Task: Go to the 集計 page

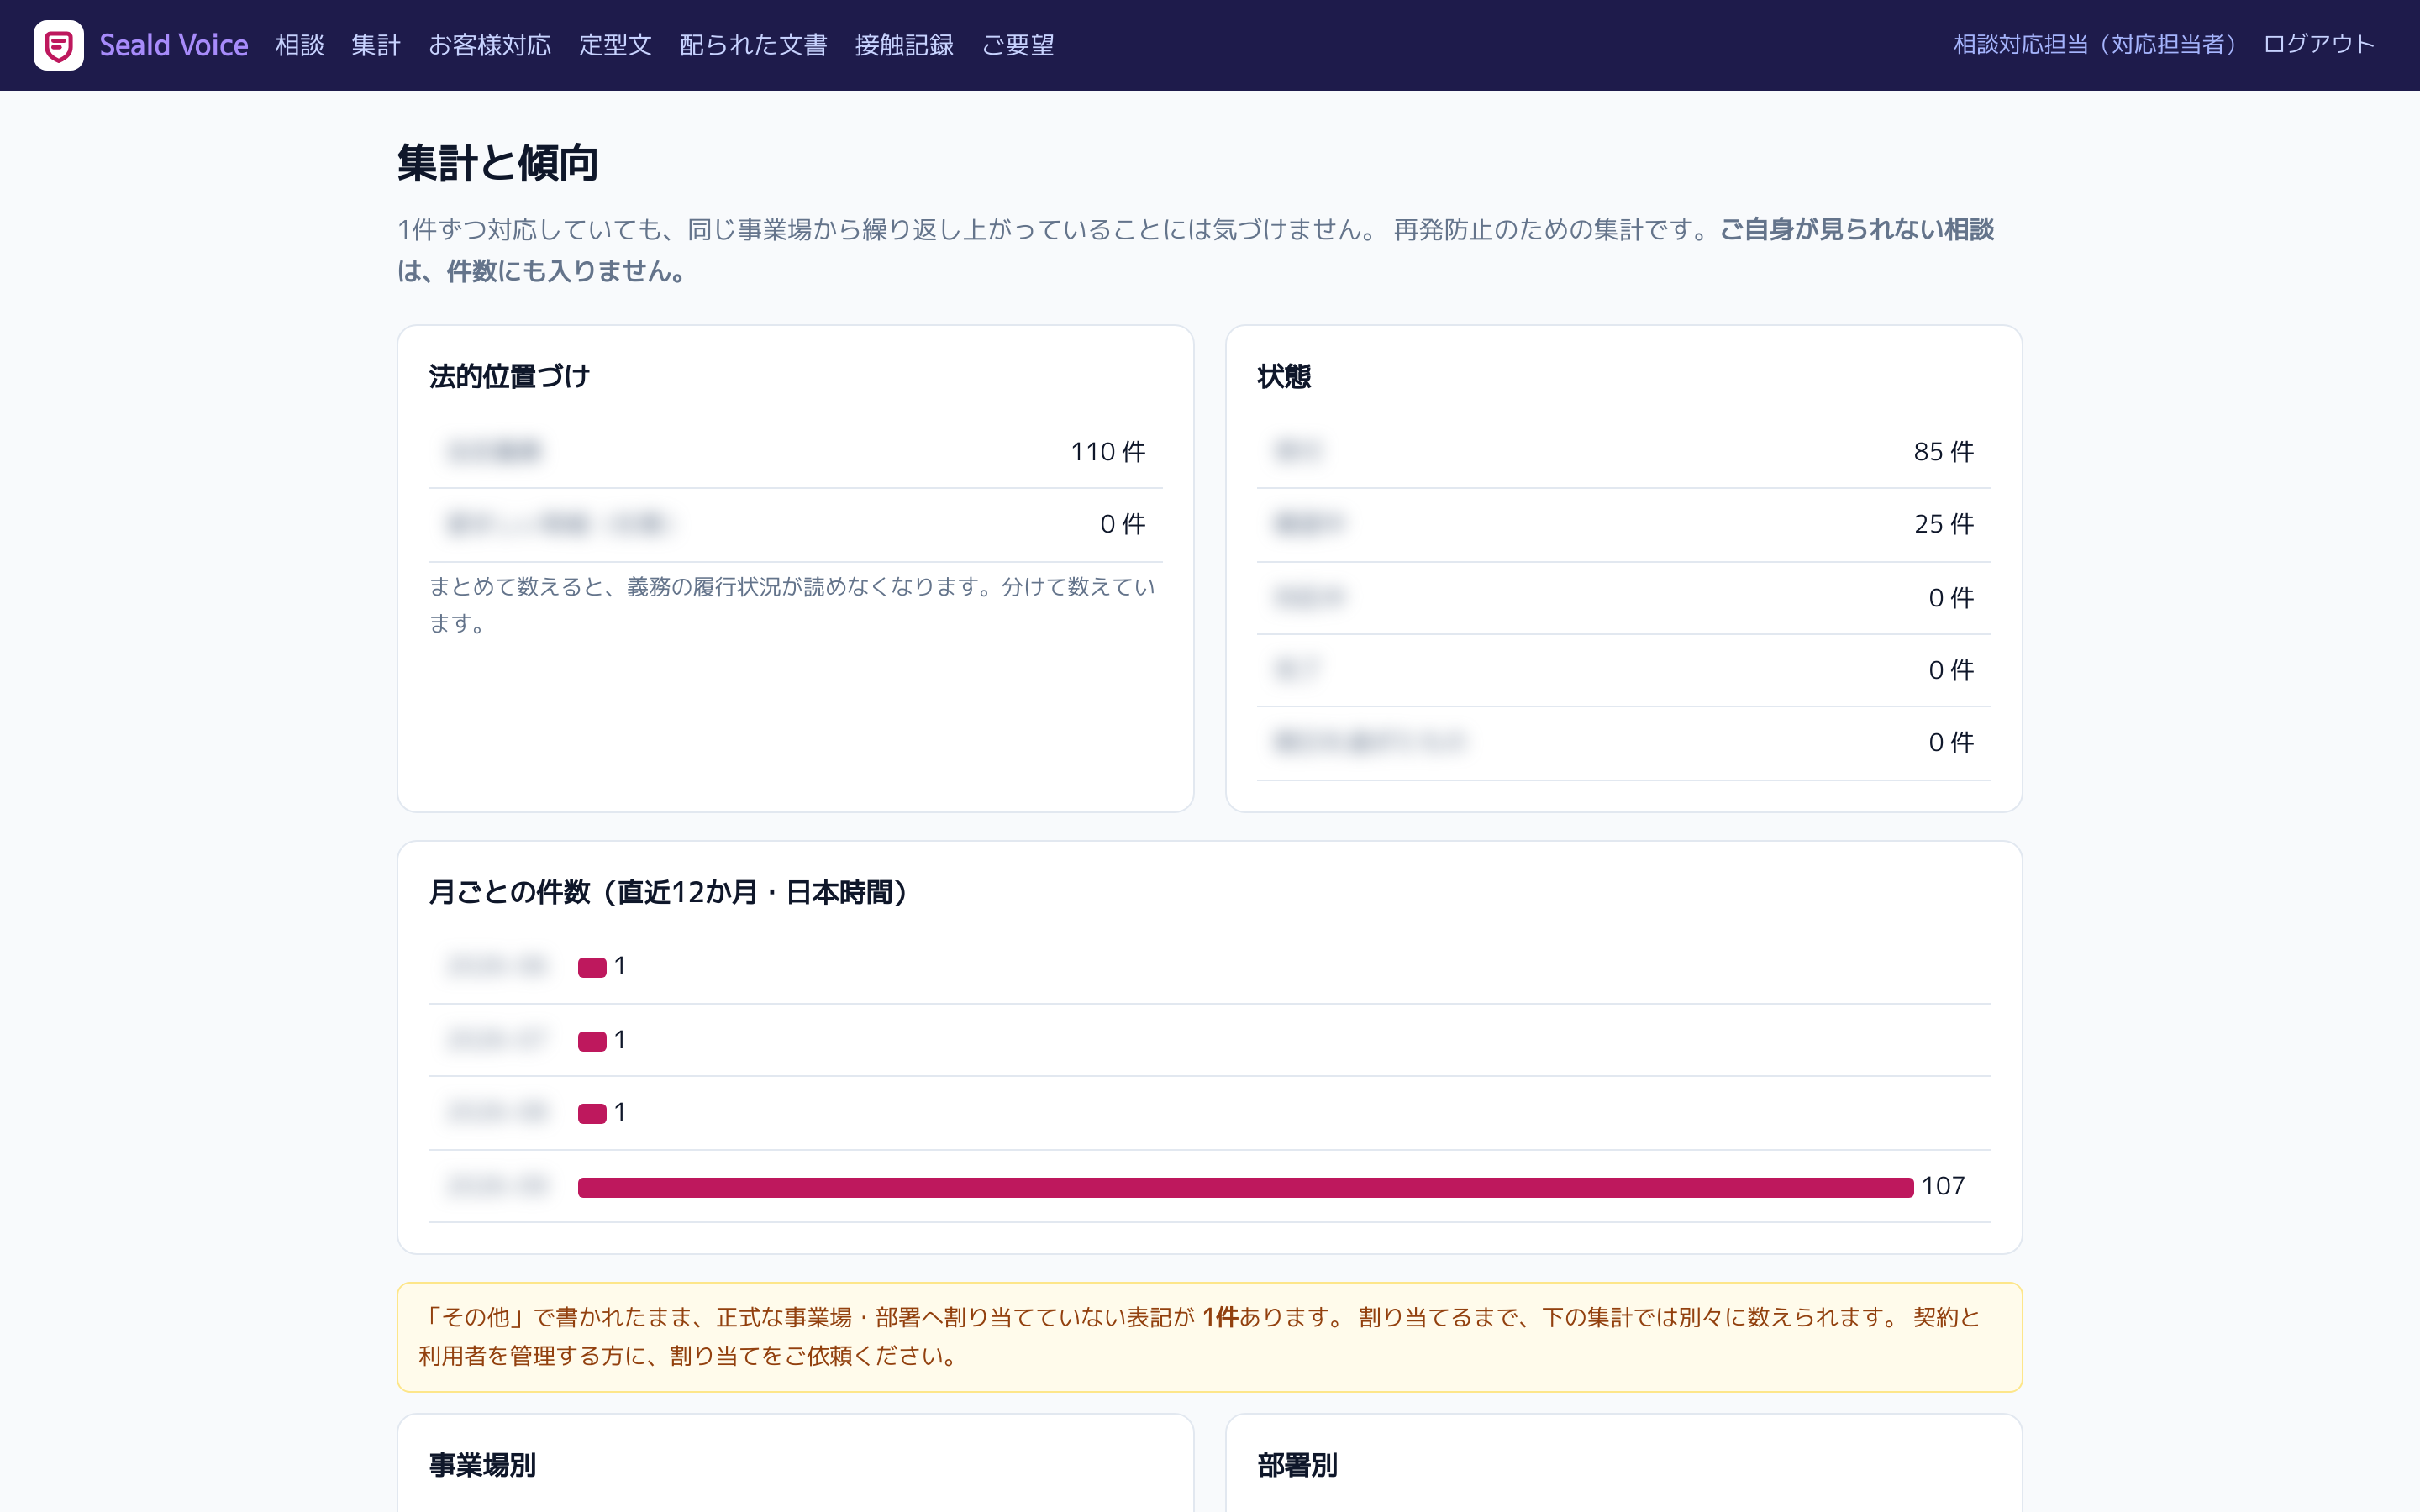Action: pyautogui.click(x=376, y=45)
